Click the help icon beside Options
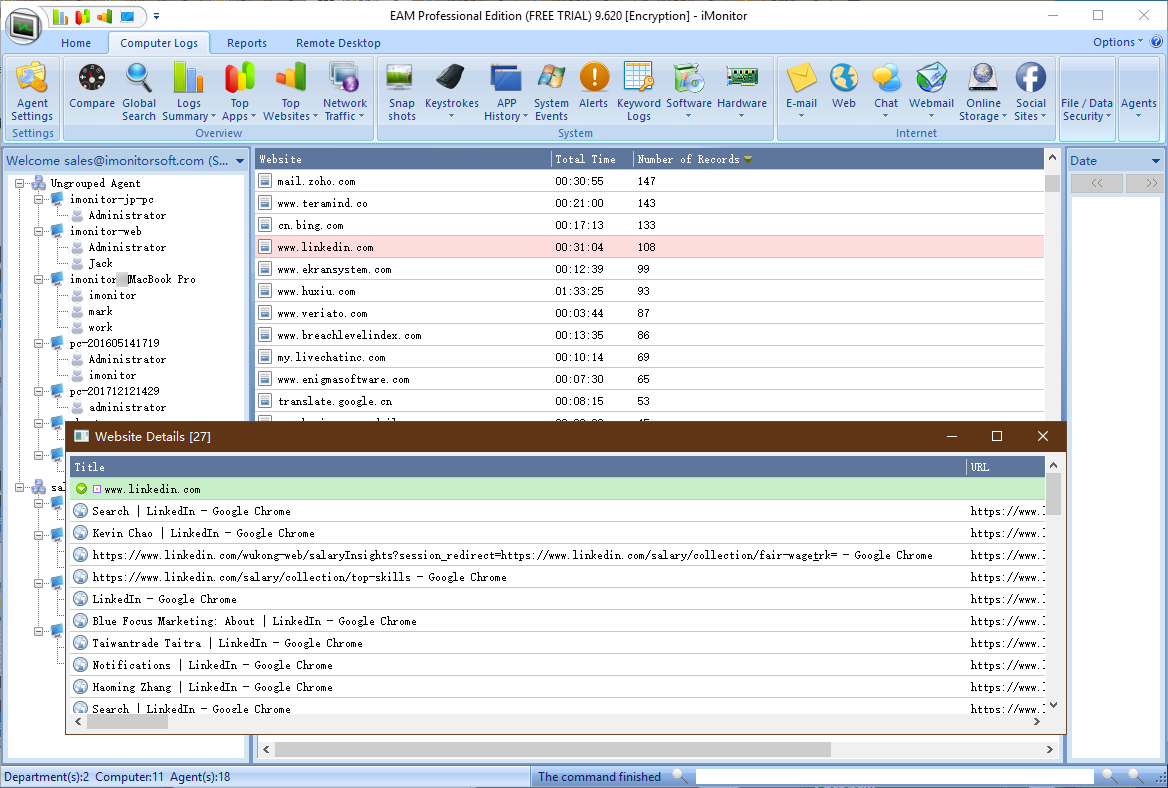1168x788 pixels. pyautogui.click(x=1157, y=42)
